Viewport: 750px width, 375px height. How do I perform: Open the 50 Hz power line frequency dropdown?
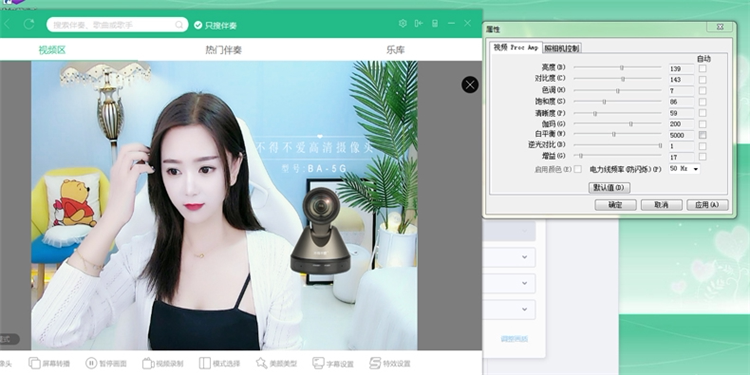(x=684, y=169)
